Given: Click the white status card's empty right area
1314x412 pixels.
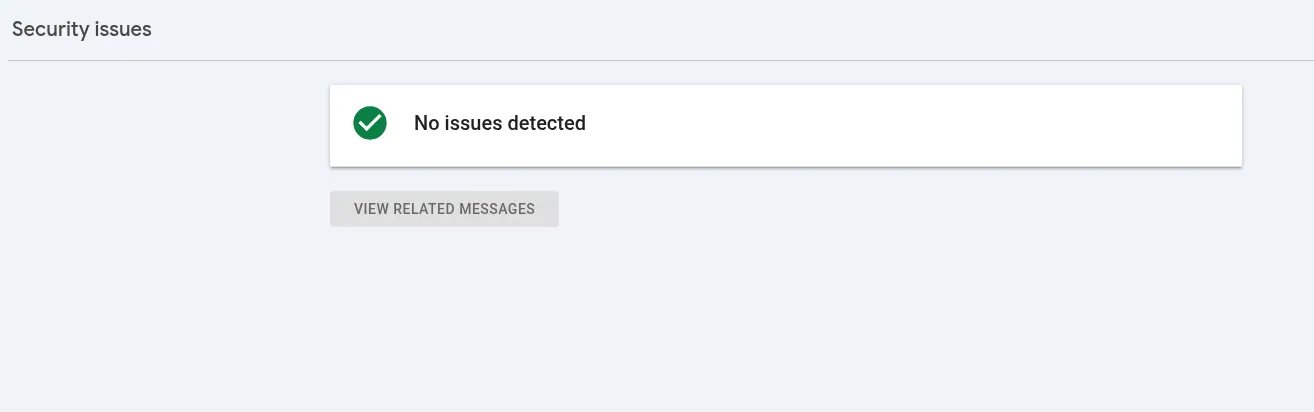Looking at the screenshot, I should pos(950,125).
